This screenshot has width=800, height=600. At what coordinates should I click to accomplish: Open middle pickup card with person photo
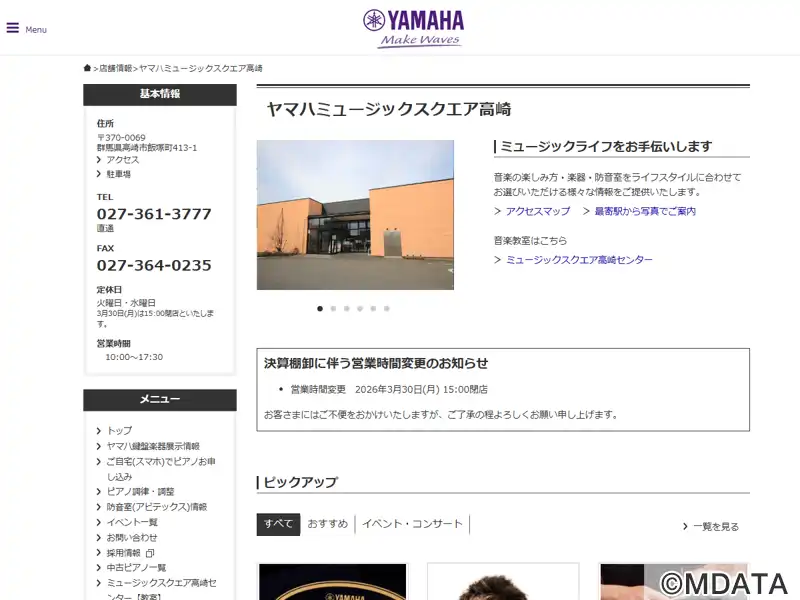pyautogui.click(x=503, y=582)
